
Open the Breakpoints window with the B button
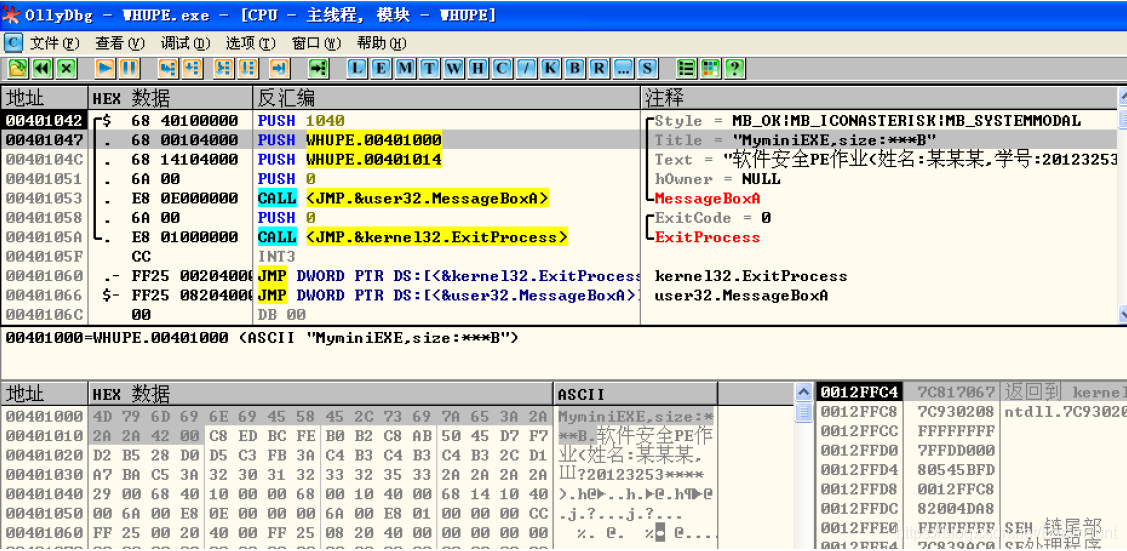(x=574, y=68)
